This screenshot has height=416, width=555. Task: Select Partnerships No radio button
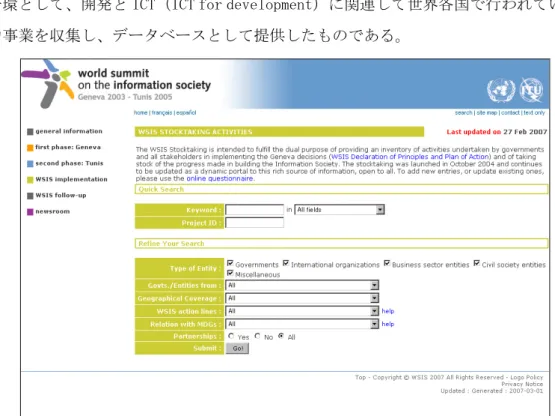pos(257,336)
